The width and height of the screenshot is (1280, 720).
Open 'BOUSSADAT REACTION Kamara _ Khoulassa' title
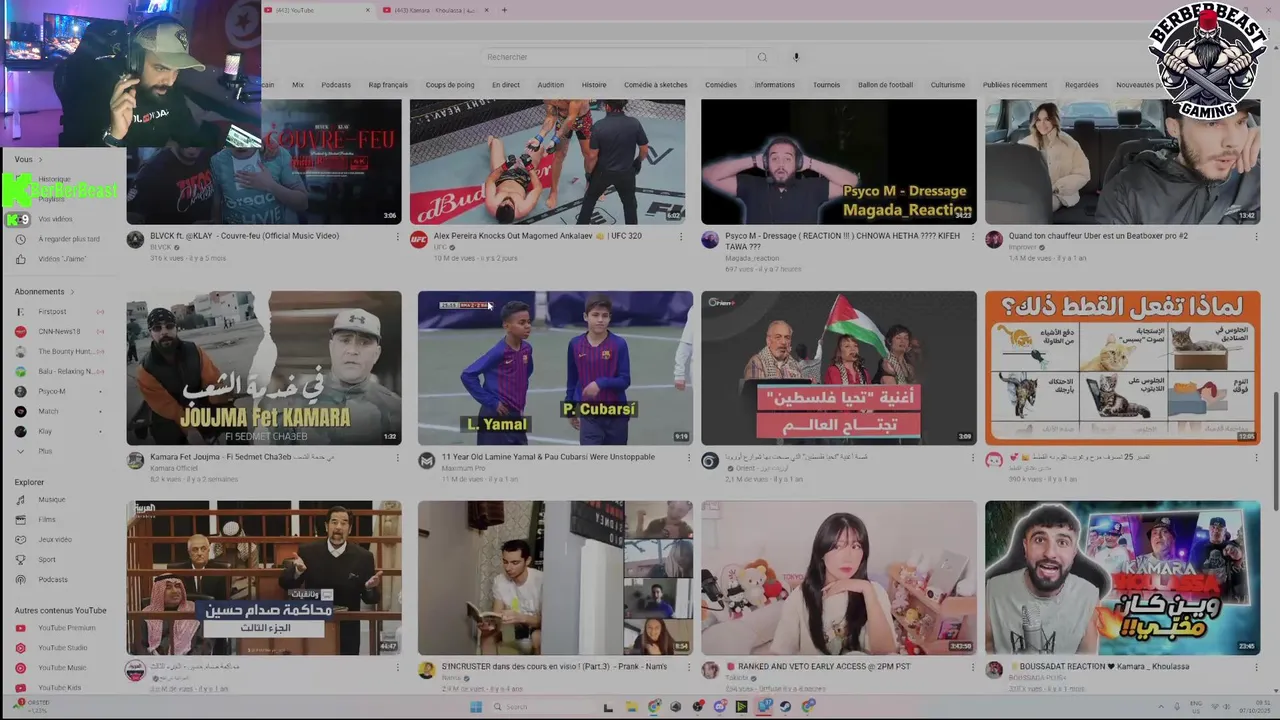point(1099,666)
